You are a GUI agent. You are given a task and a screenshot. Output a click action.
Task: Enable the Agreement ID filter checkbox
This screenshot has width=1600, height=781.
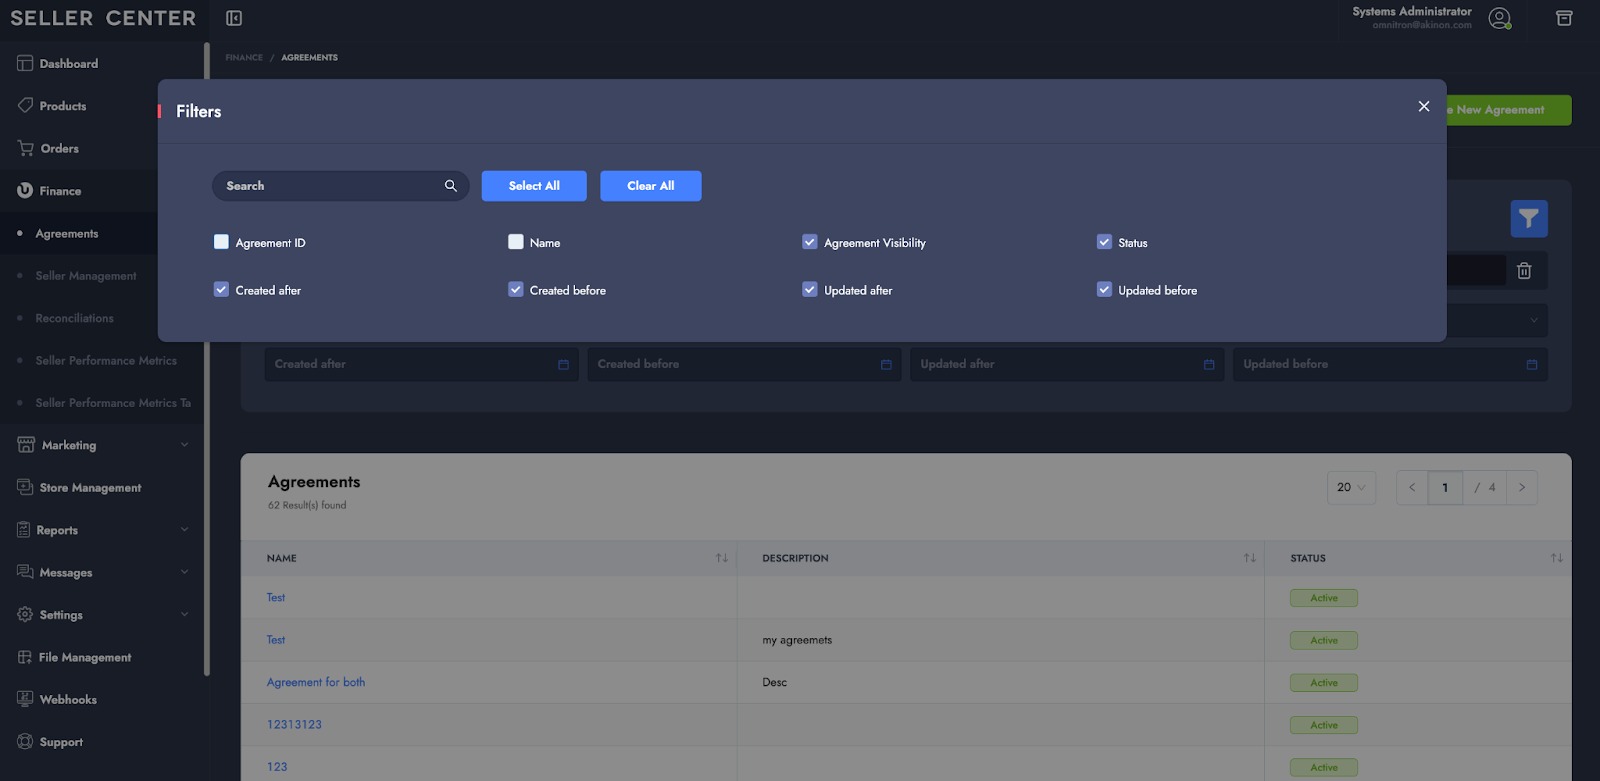pyautogui.click(x=222, y=242)
